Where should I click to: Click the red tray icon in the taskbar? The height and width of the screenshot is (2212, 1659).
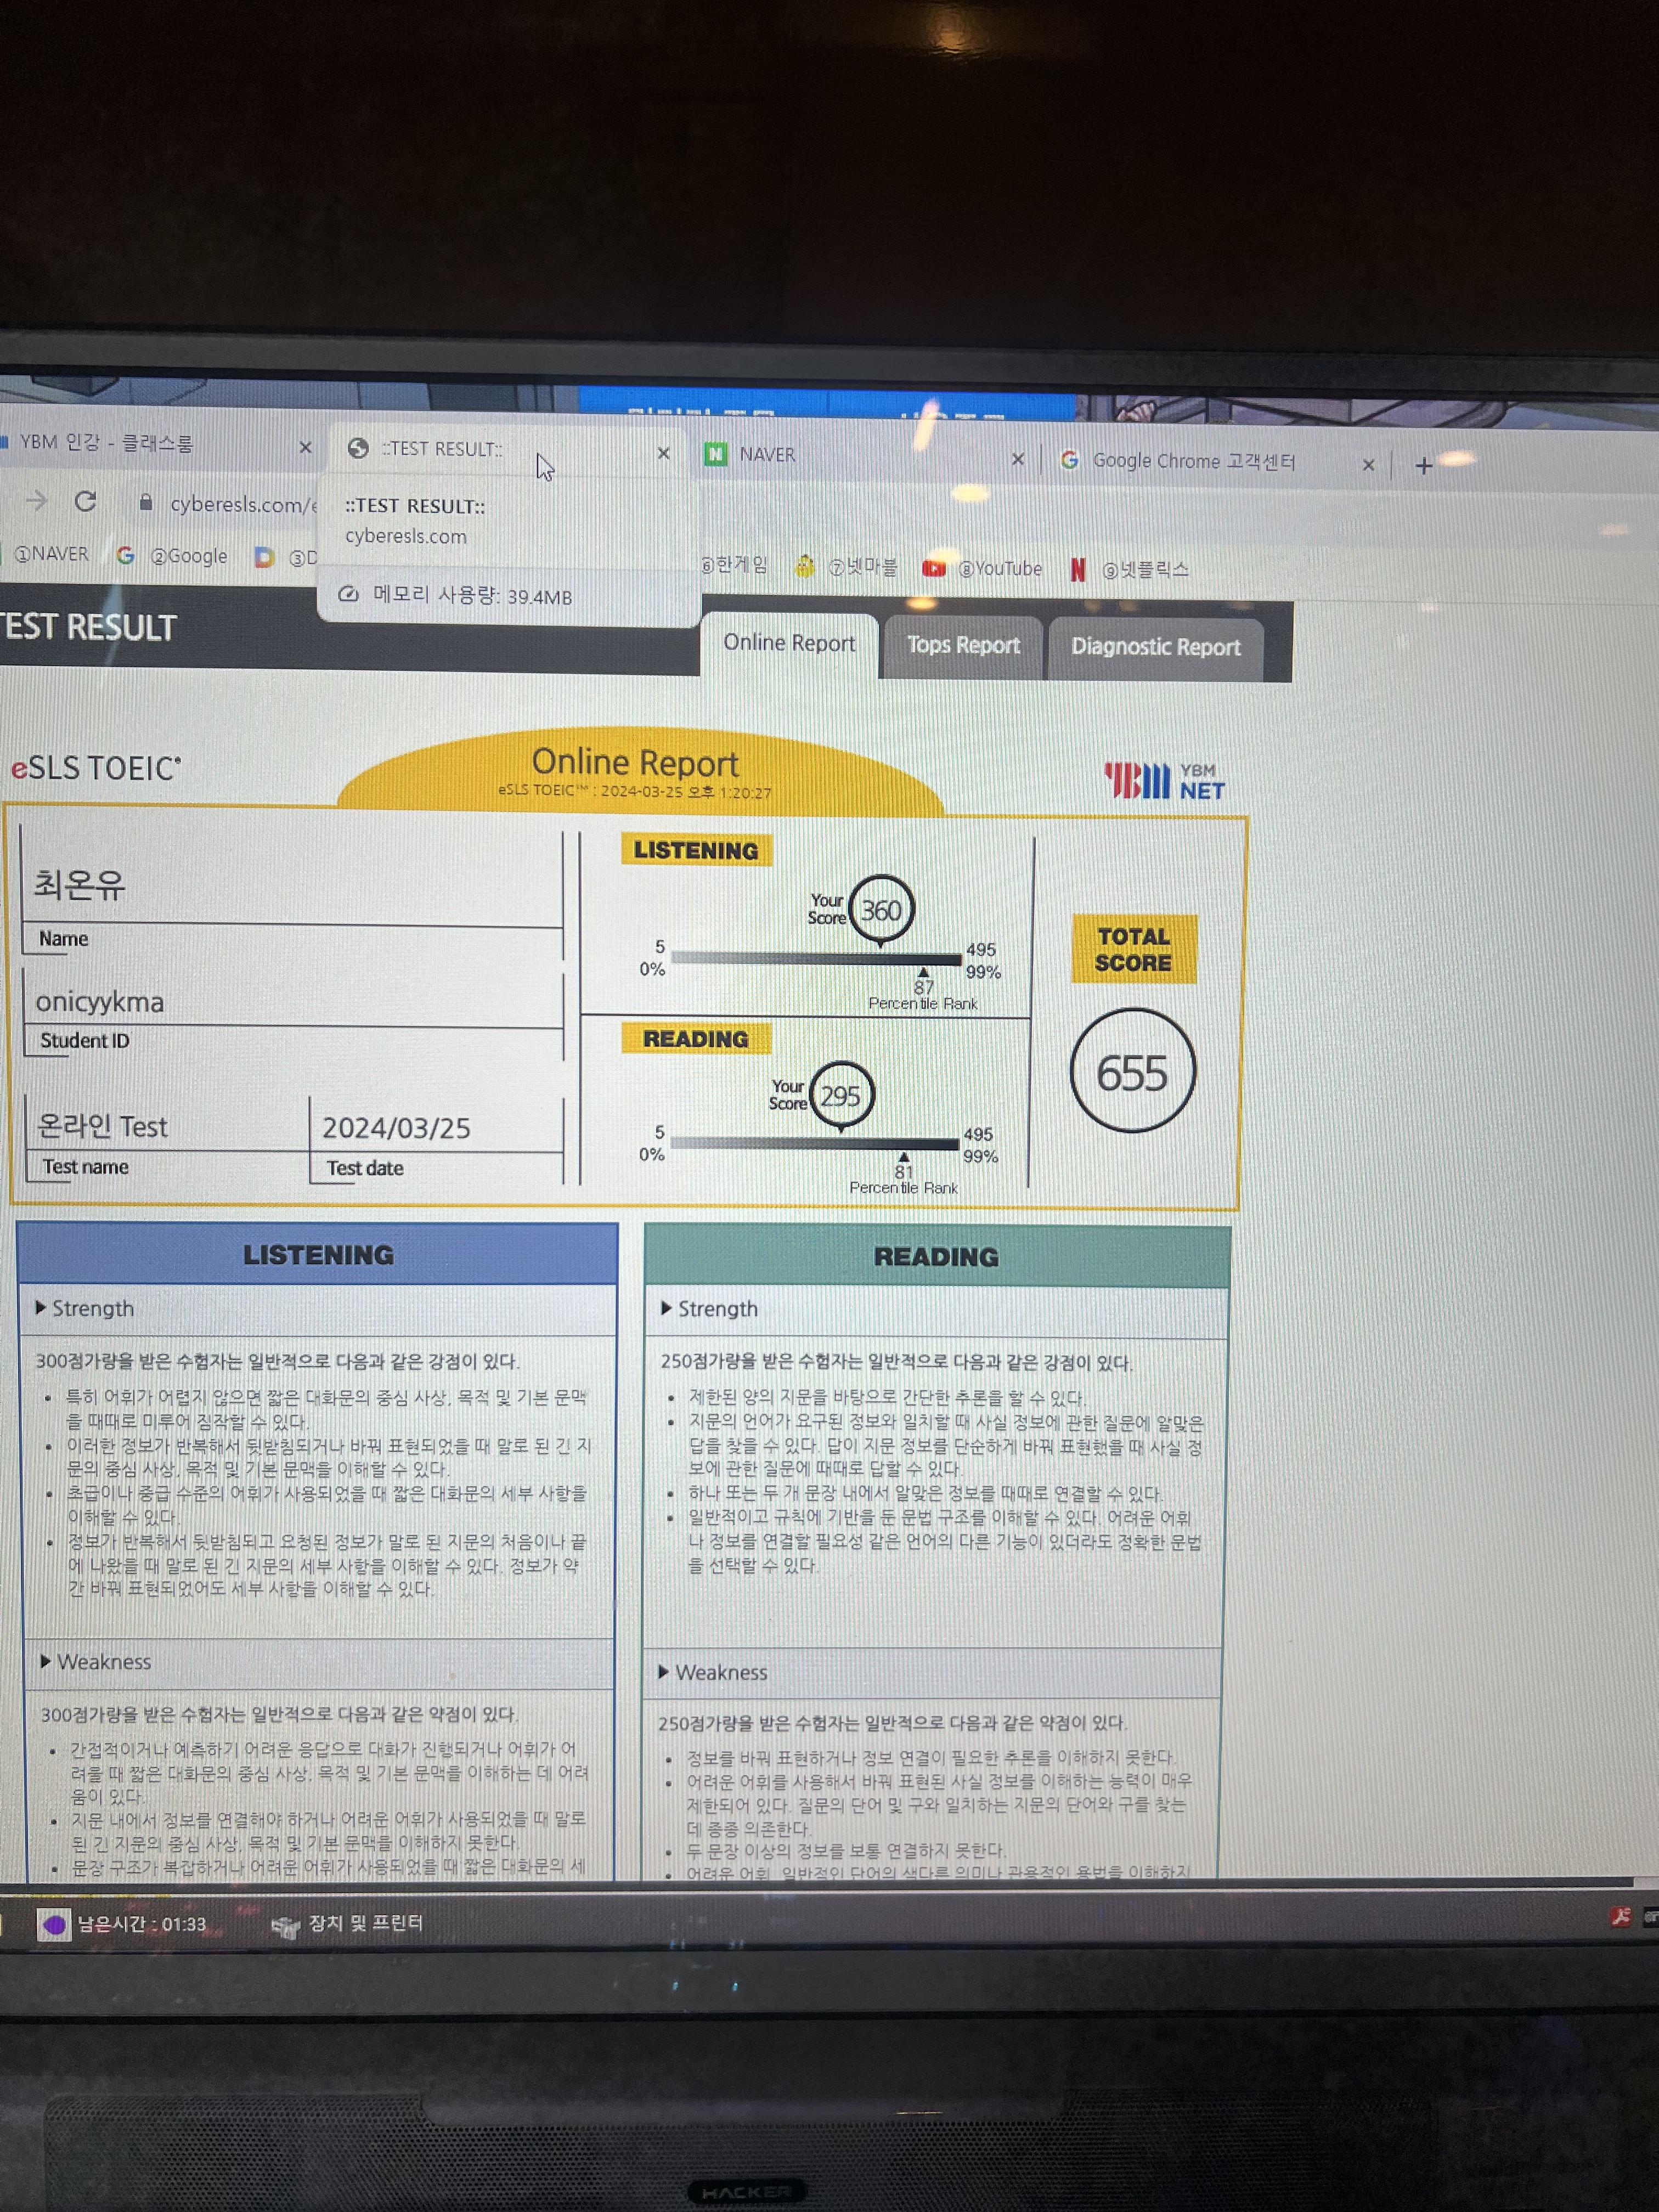click(x=1621, y=1917)
